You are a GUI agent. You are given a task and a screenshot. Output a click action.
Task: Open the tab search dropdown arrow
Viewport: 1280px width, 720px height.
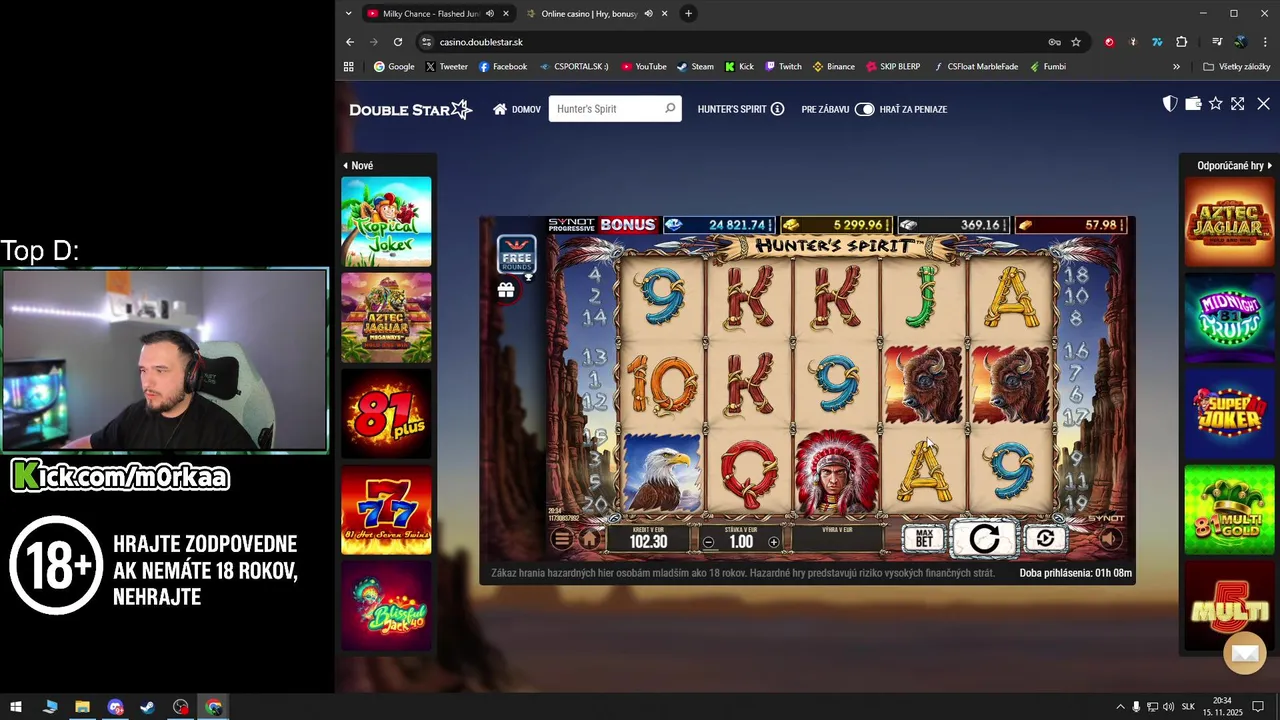[348, 14]
